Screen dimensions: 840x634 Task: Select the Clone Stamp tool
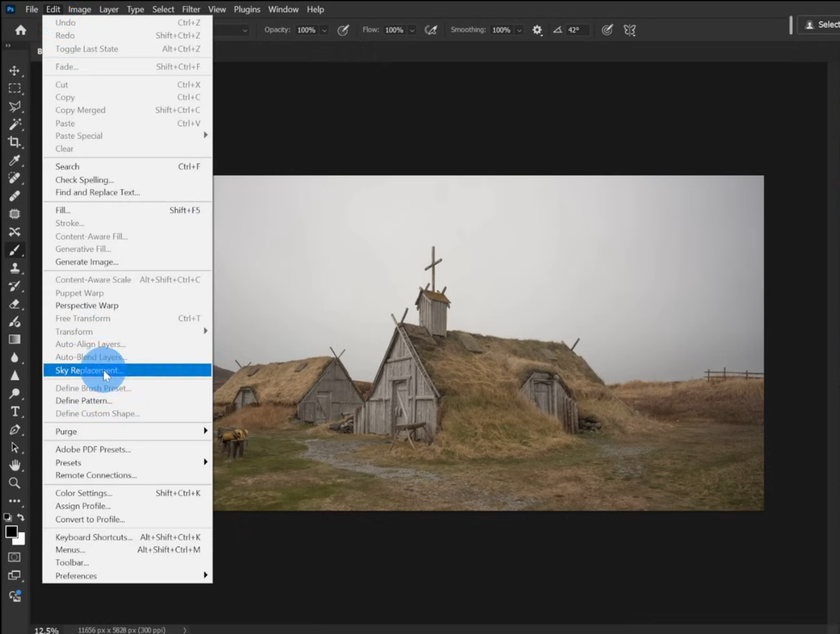[x=14, y=269]
